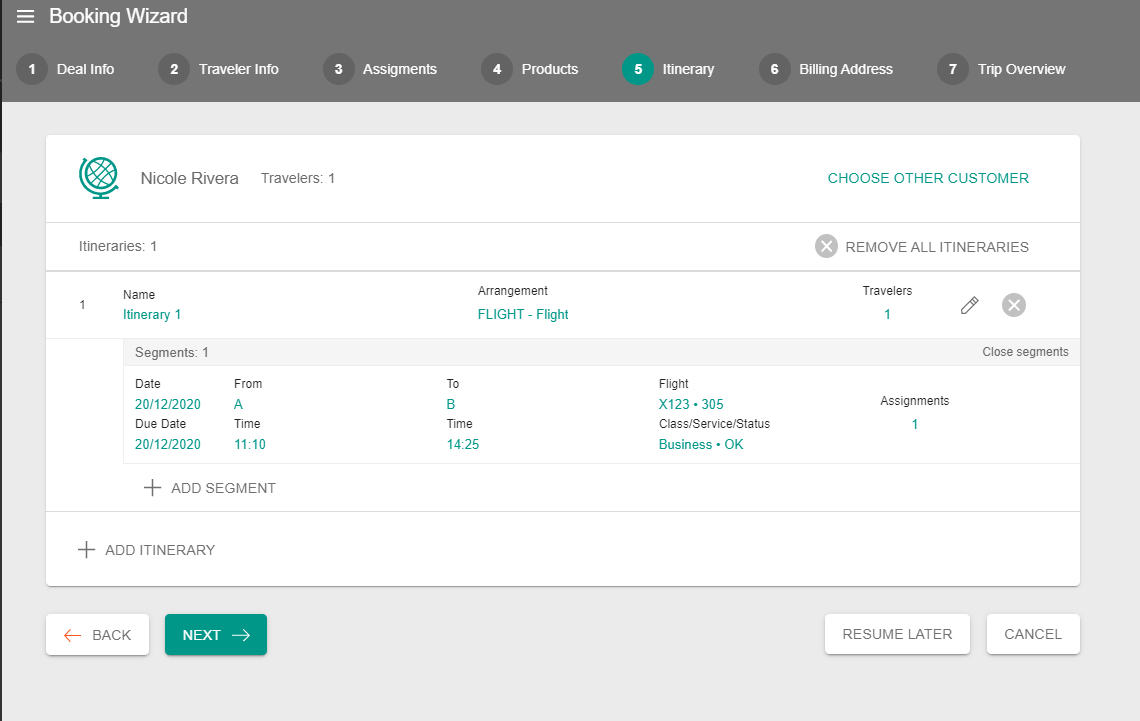The height and width of the screenshot is (721, 1140).
Task: Click the Due Date 20/12/2020 value
Action: [x=167, y=444]
